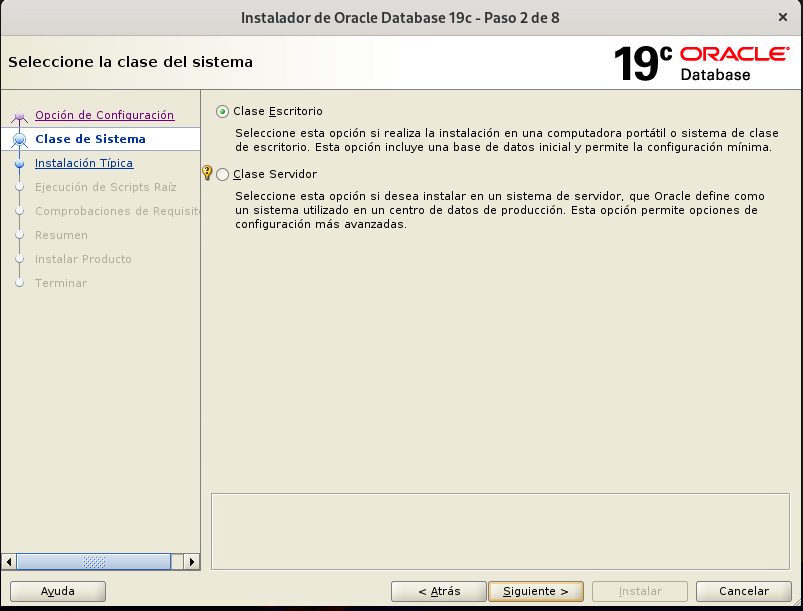Open help with the Ayuda button
This screenshot has width=803, height=611.
57,591
